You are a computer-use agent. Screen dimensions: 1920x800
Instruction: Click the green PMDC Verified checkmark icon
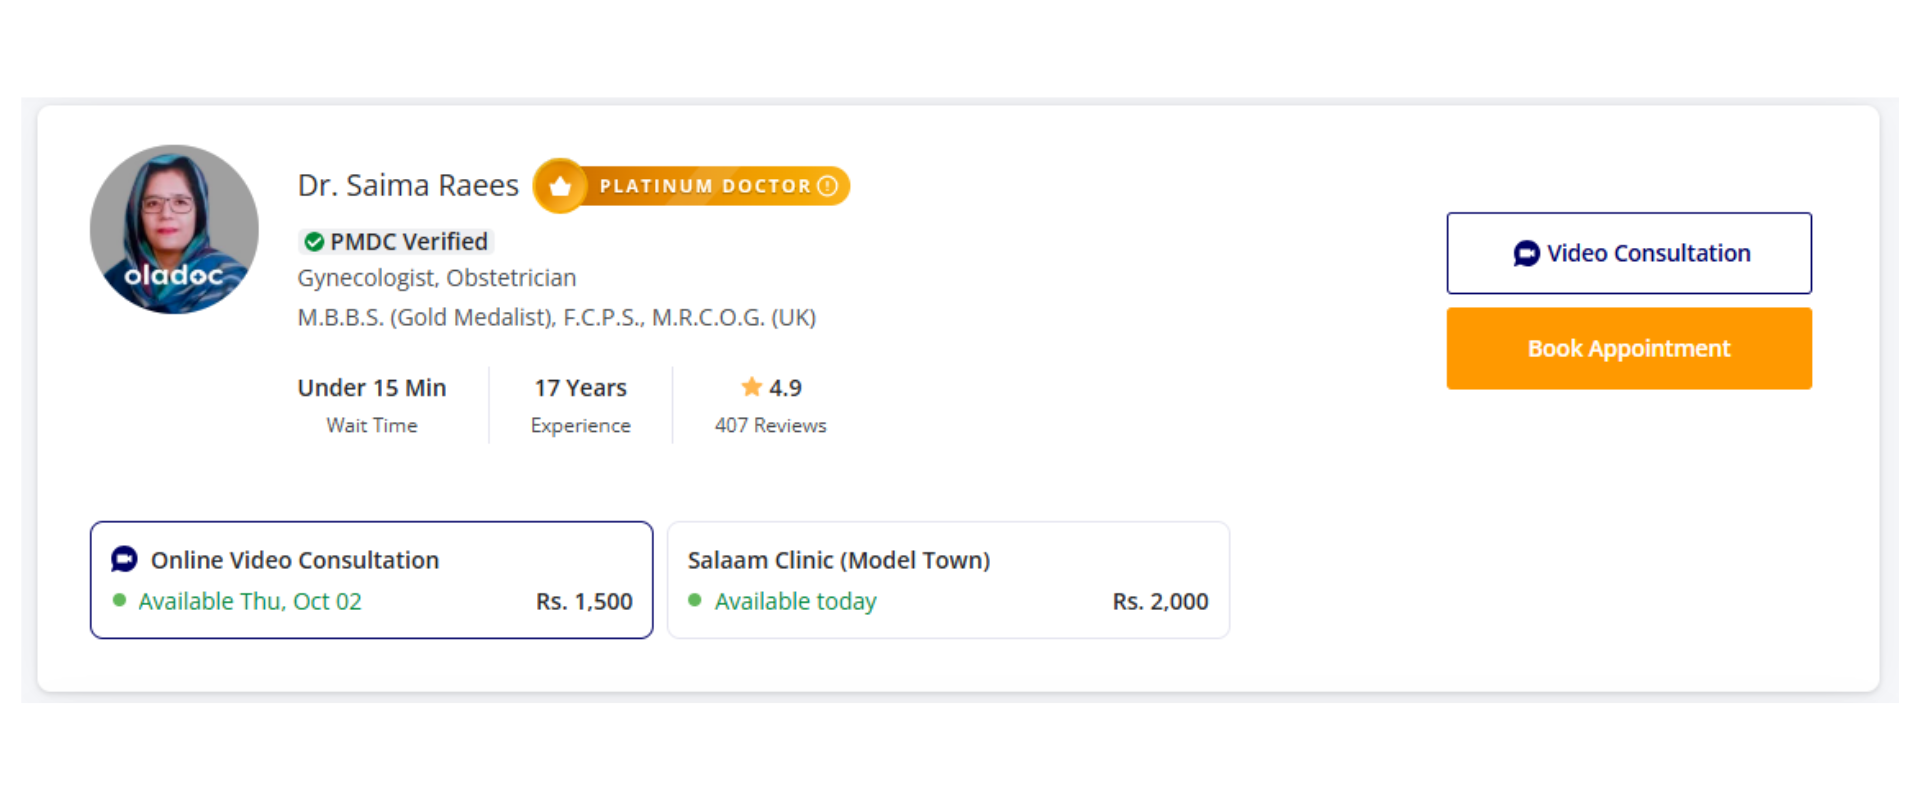coord(314,242)
